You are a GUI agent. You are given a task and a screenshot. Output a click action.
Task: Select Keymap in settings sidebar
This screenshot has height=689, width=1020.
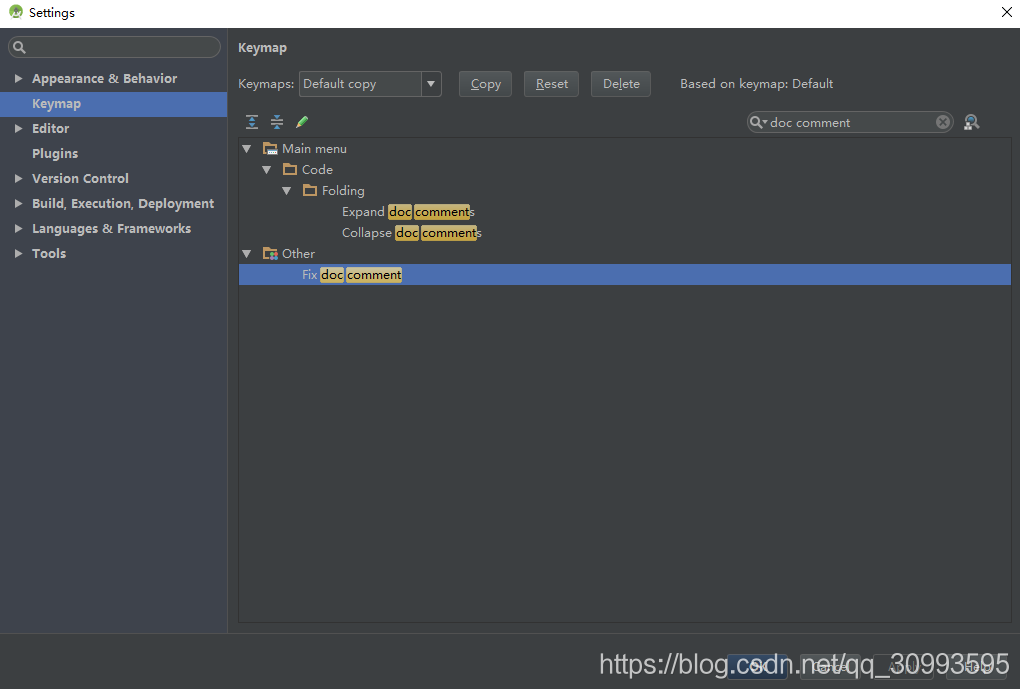coord(113,104)
